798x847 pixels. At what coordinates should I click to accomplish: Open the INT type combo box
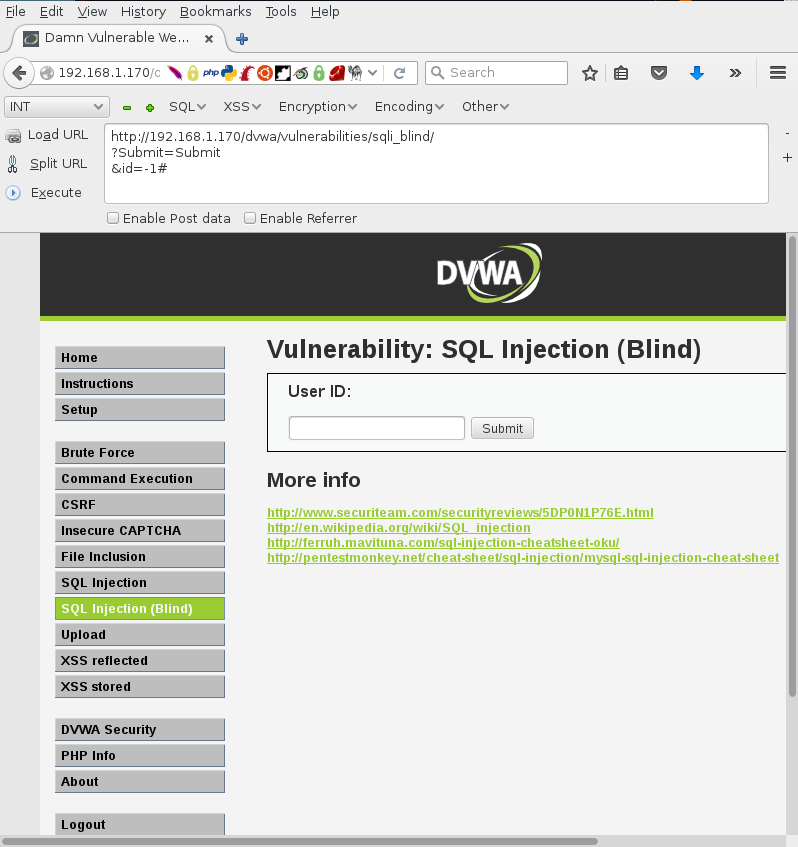[57, 107]
